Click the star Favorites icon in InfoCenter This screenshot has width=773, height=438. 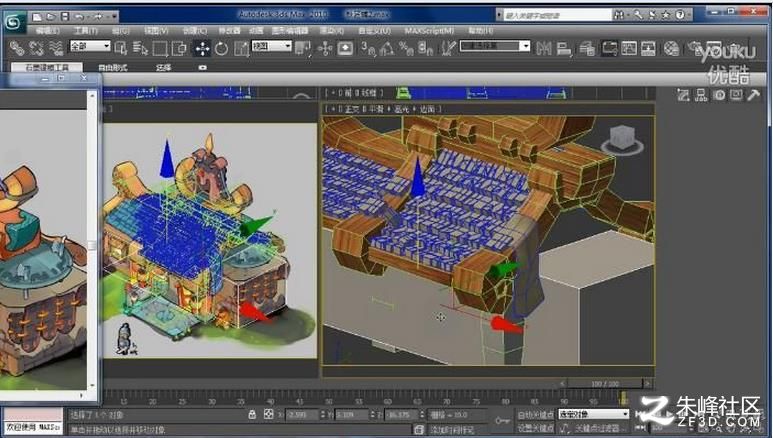[x=666, y=15]
